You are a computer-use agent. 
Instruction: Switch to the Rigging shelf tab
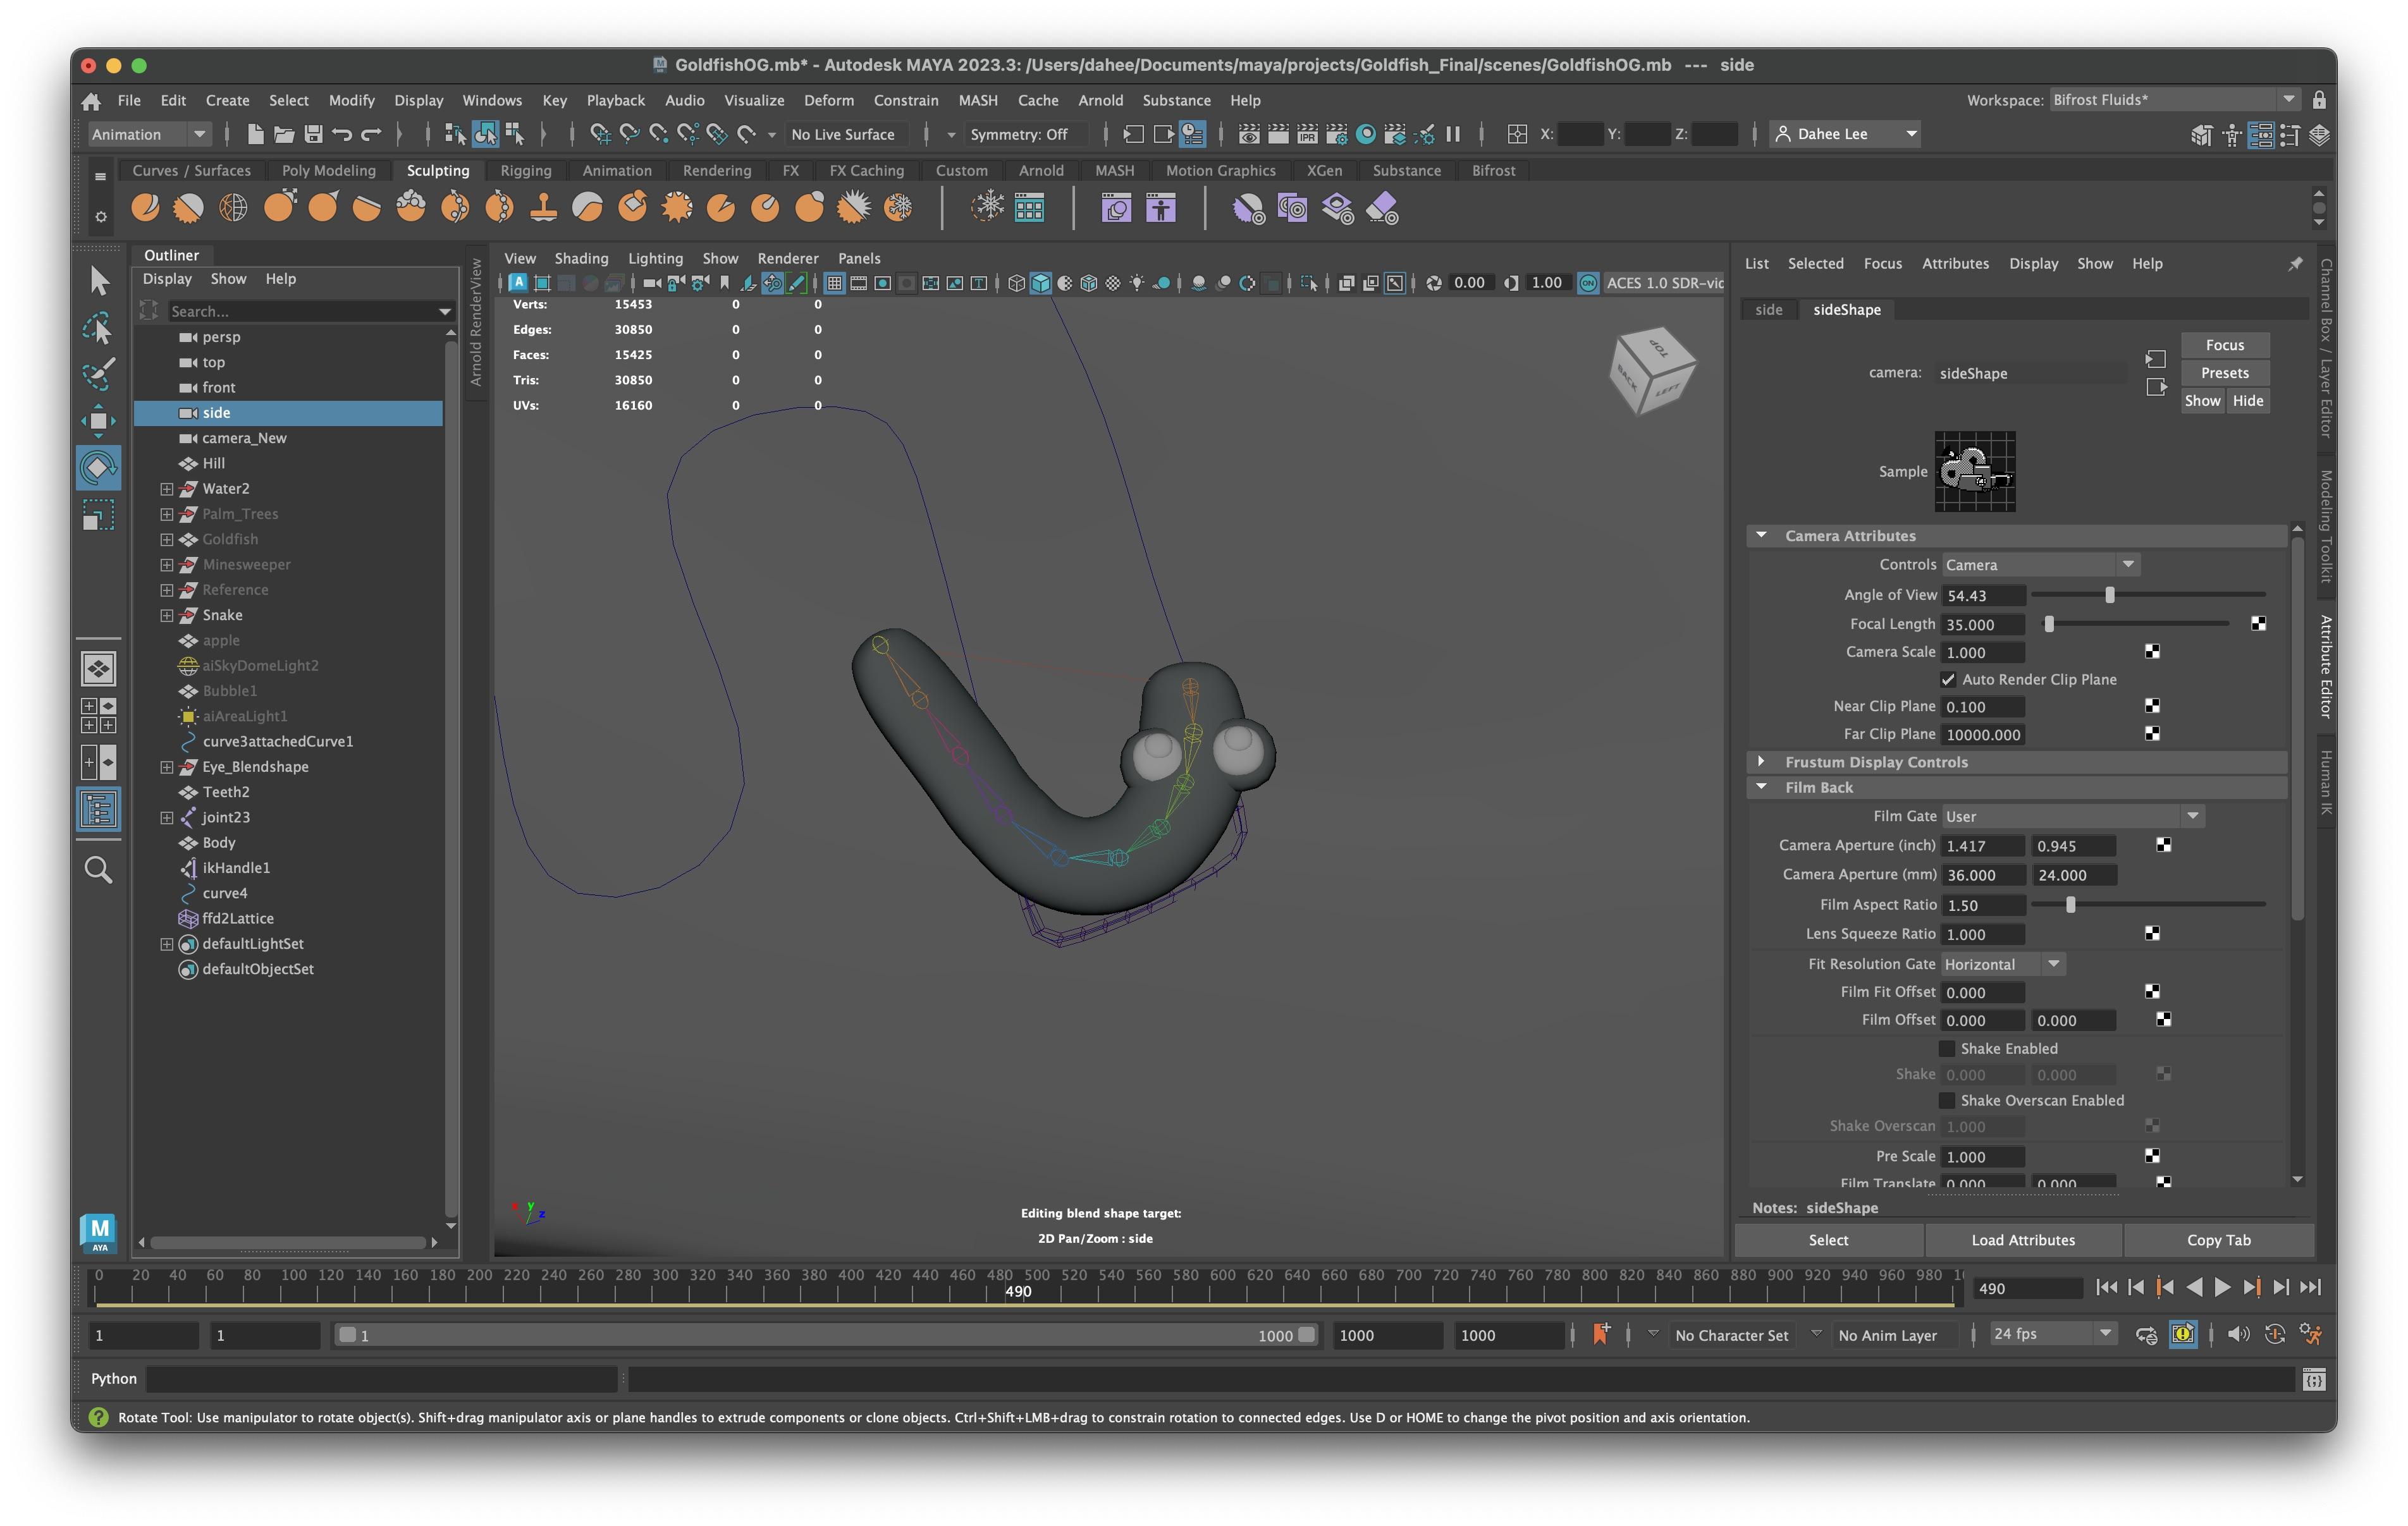525,171
